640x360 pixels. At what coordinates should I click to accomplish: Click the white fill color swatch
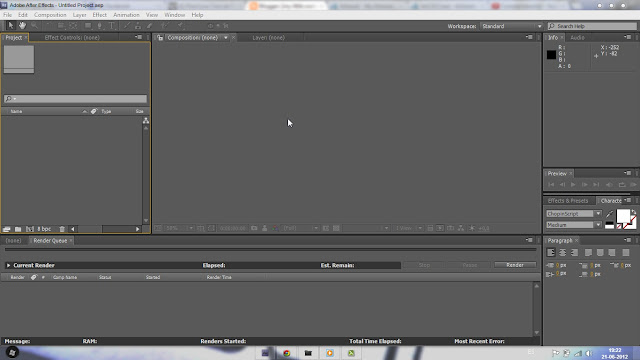[623, 216]
